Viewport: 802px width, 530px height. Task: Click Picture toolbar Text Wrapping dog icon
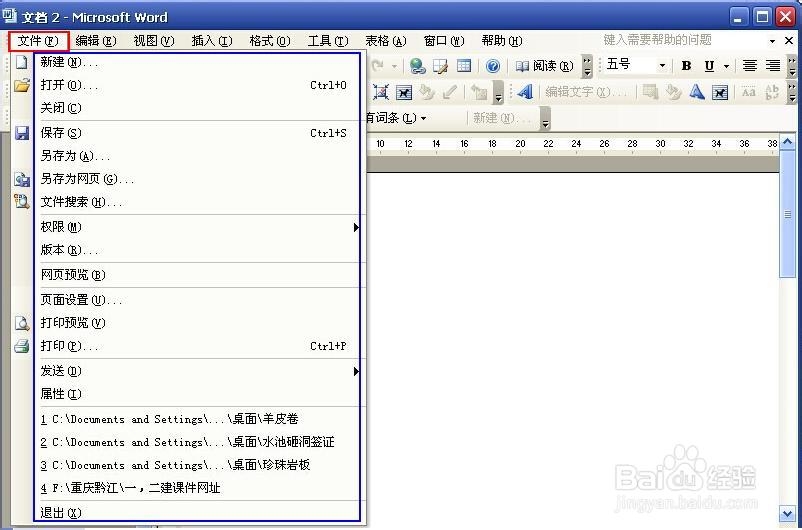click(x=404, y=92)
